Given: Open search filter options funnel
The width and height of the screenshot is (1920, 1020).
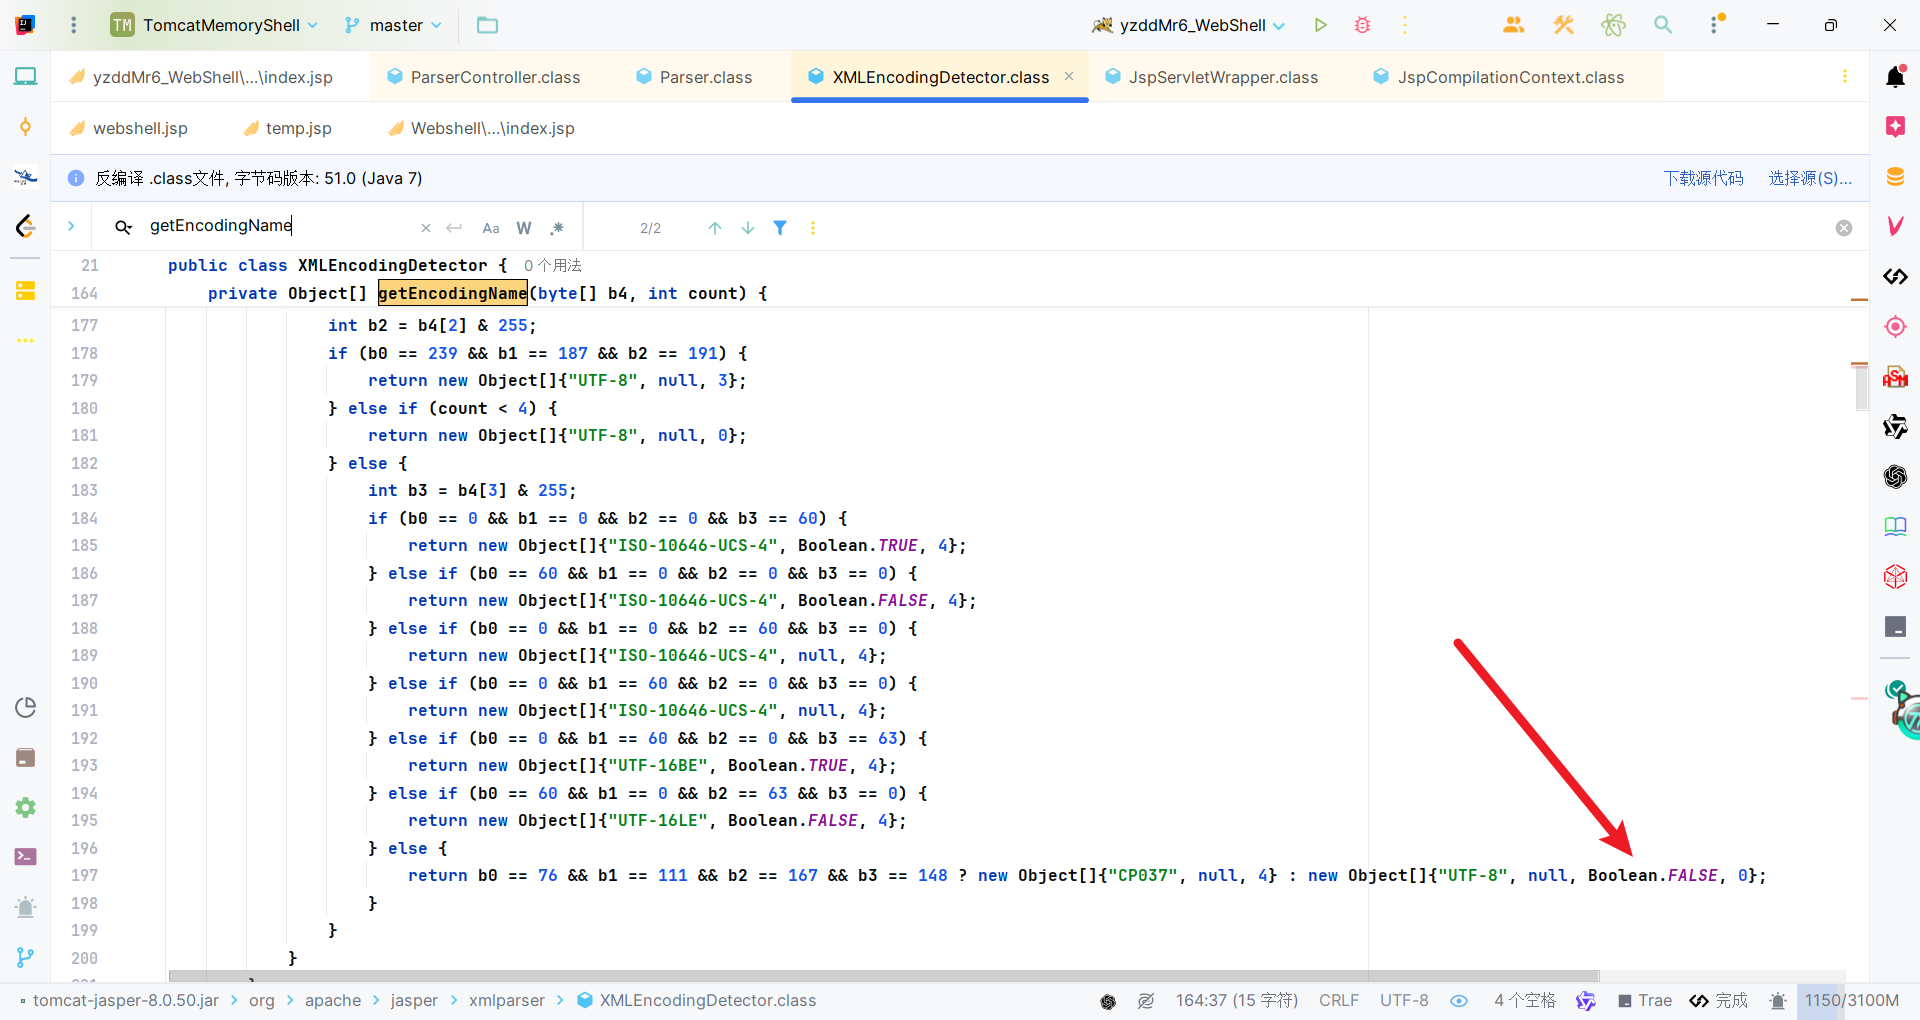Looking at the screenshot, I should pos(780,228).
